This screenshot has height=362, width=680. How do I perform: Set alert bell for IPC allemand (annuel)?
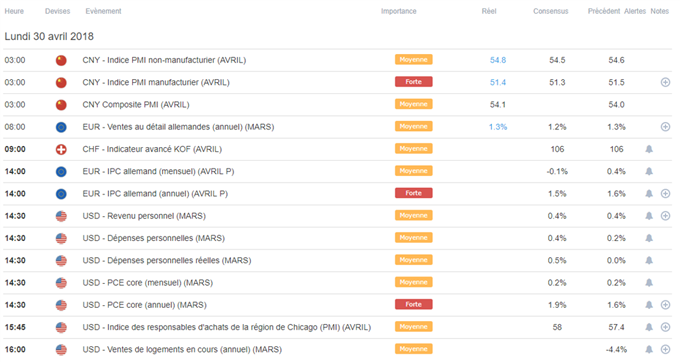[649, 194]
